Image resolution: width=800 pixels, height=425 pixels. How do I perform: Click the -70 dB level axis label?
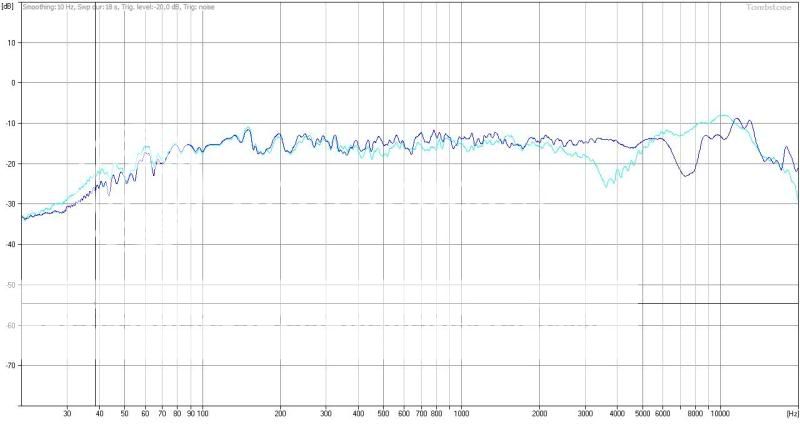point(10,366)
